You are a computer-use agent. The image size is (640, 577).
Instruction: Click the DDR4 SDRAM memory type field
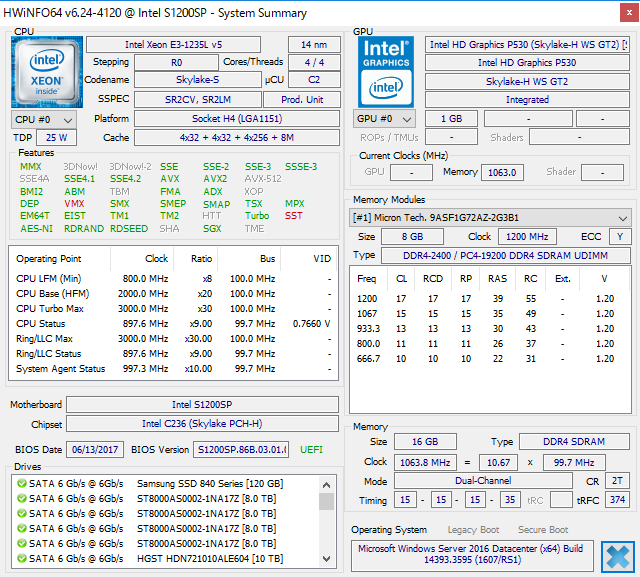pos(574,442)
